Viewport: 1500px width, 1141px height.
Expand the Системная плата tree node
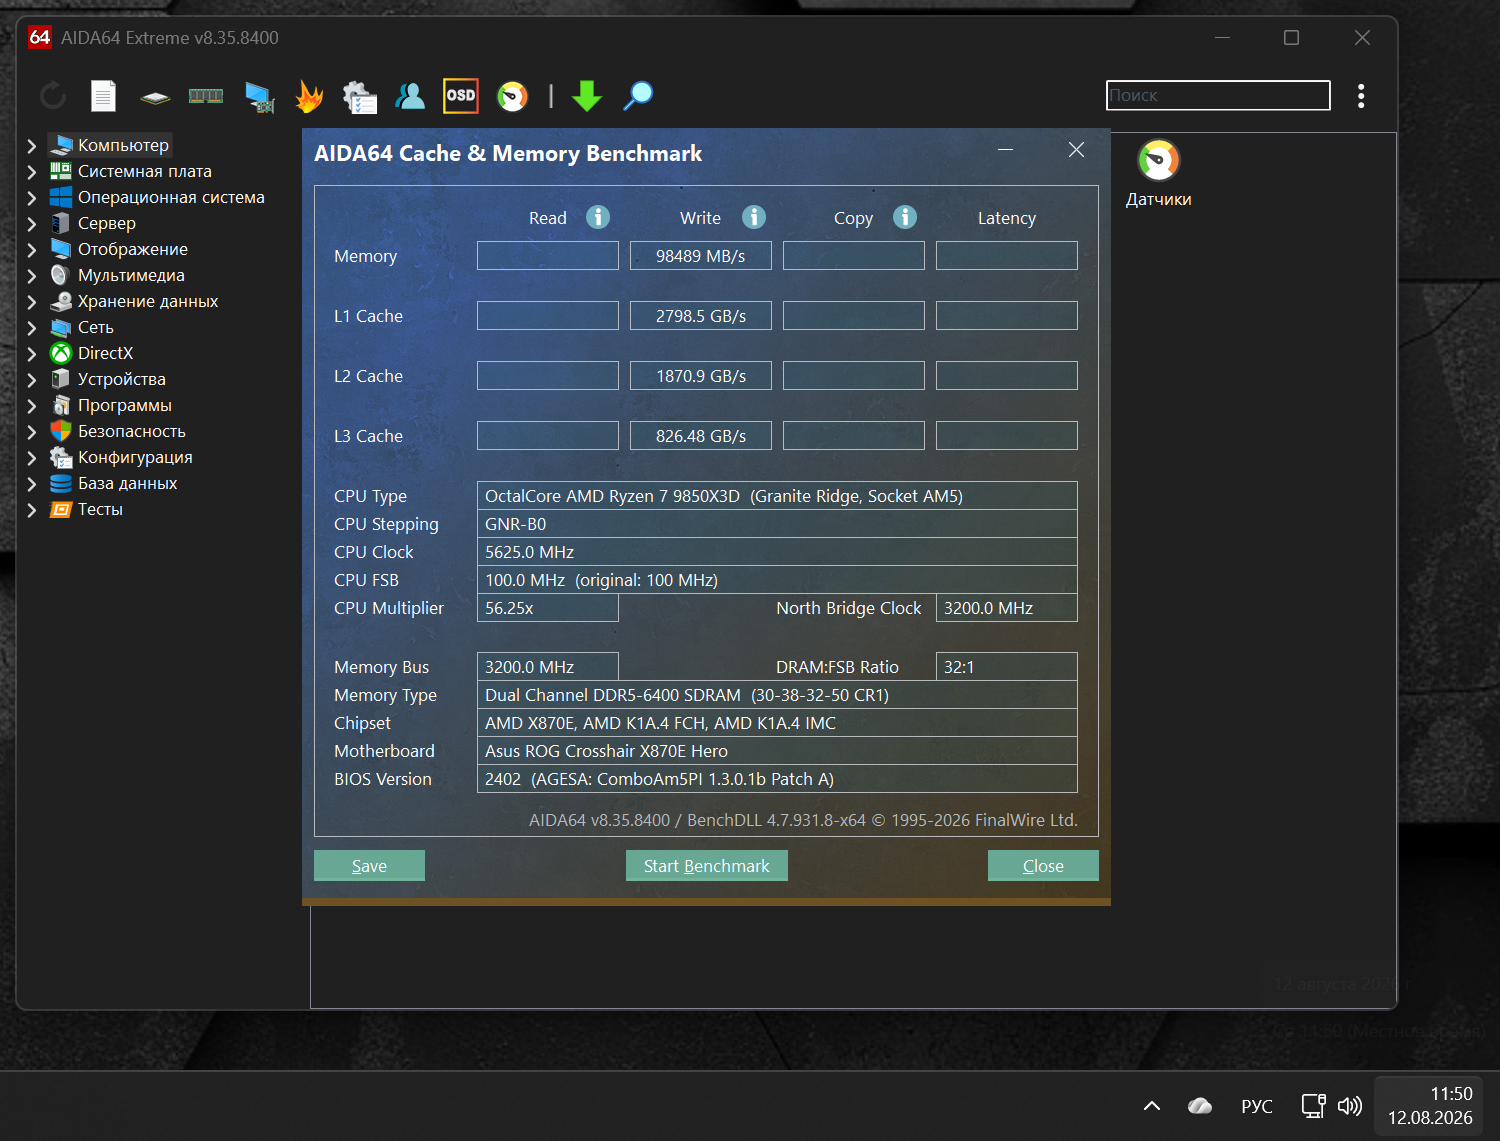click(32, 171)
